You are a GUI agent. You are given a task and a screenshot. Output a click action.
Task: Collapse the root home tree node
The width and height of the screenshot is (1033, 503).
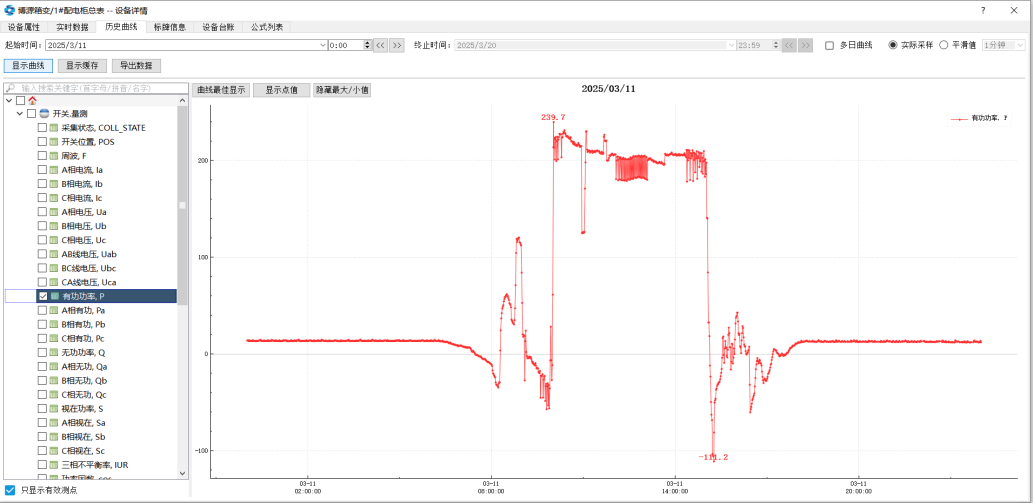pos(9,101)
